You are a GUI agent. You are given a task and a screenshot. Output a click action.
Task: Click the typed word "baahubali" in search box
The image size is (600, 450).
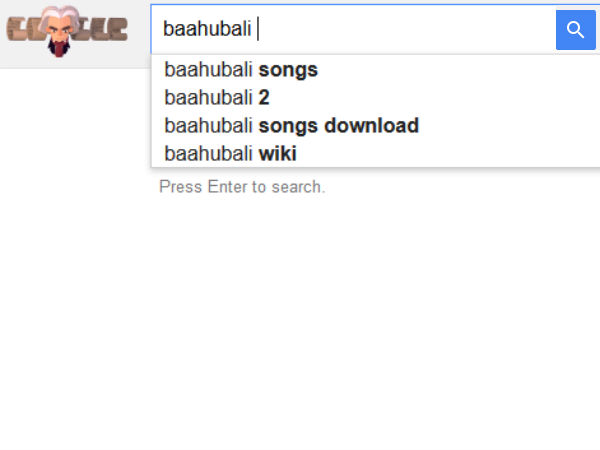click(207, 30)
